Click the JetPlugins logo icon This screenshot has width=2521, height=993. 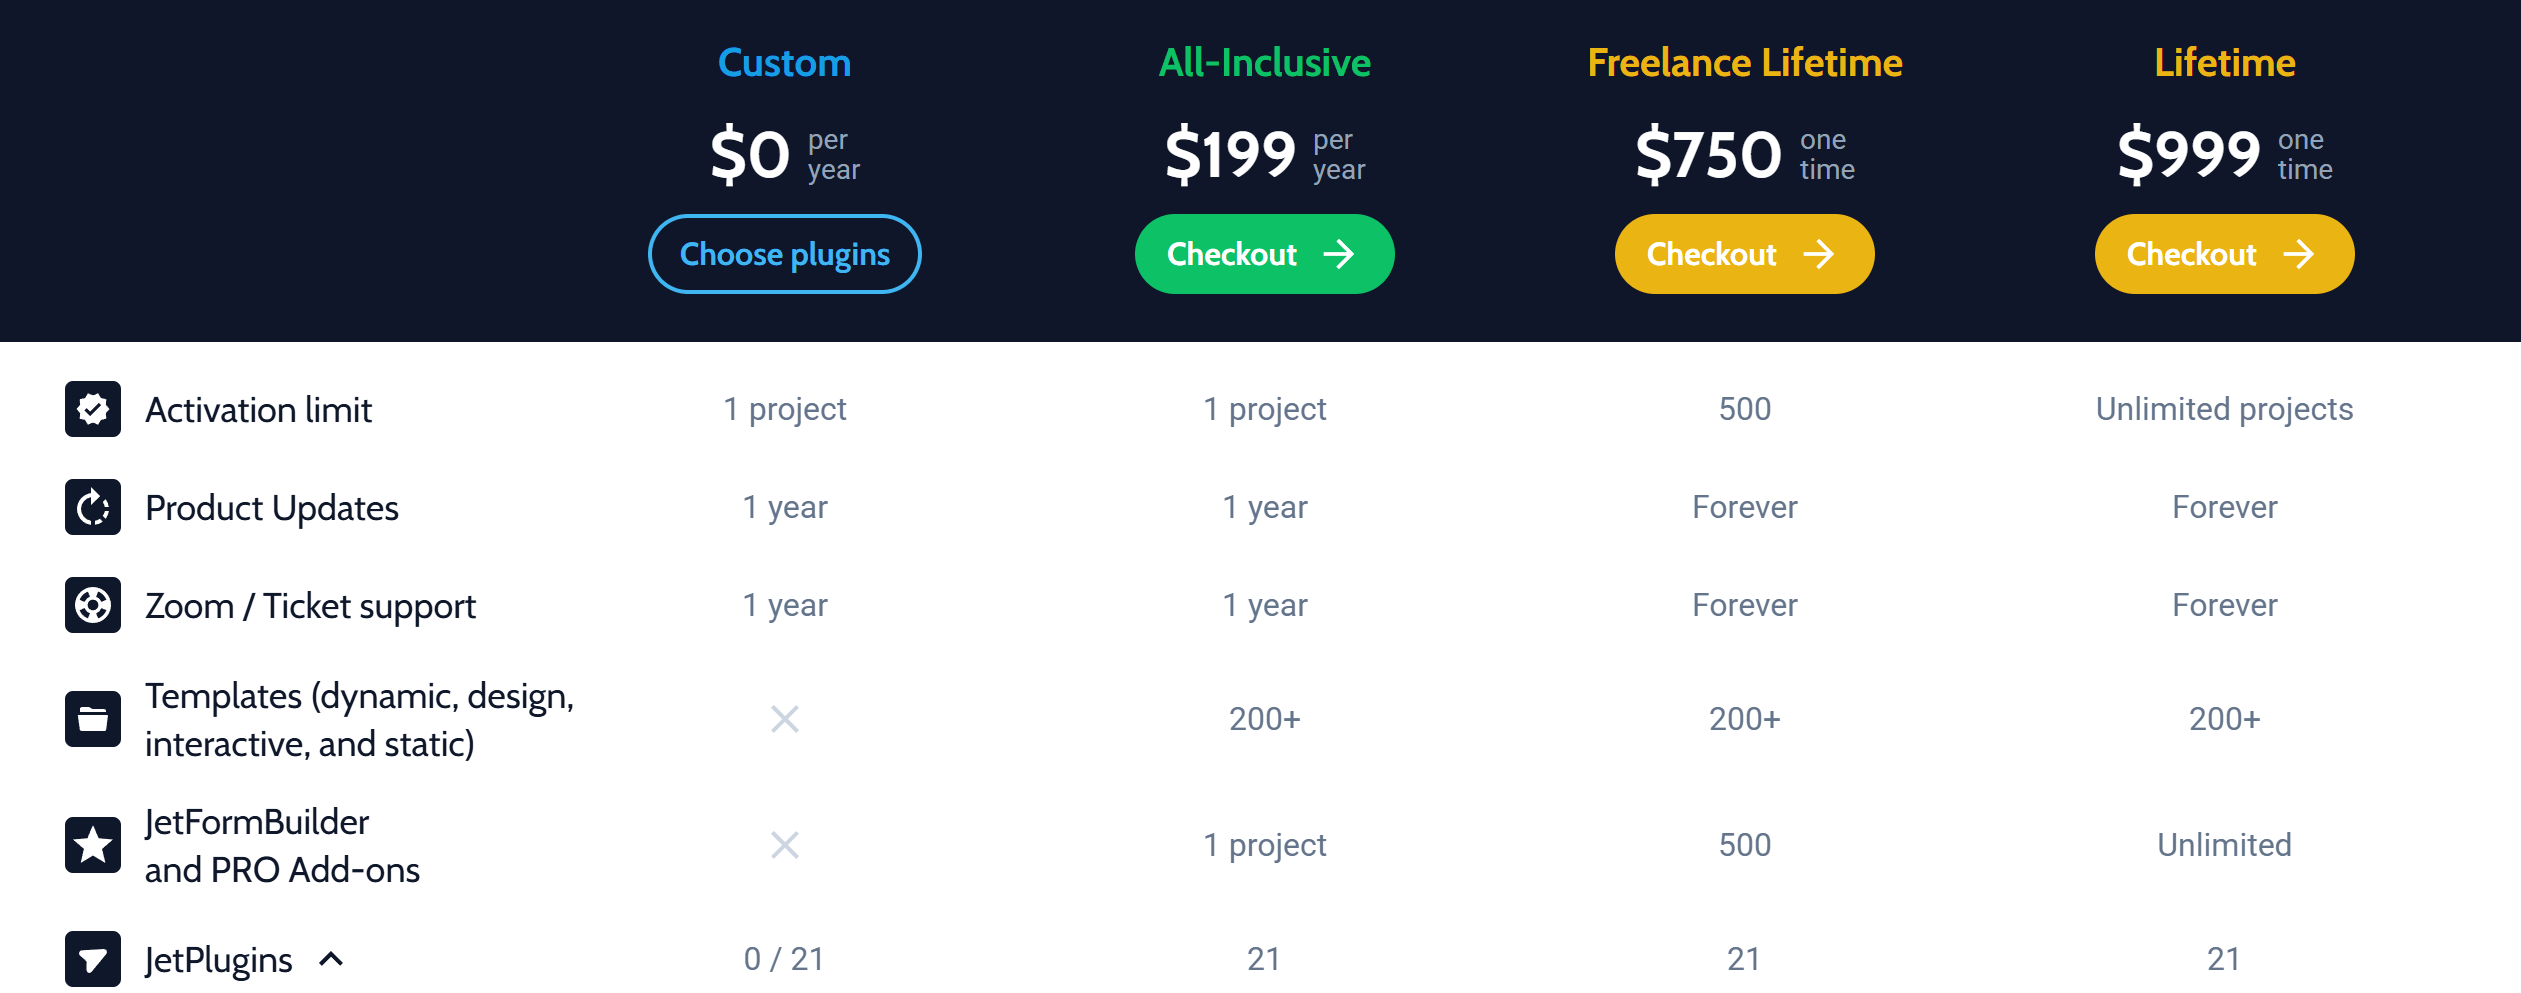click(93, 959)
